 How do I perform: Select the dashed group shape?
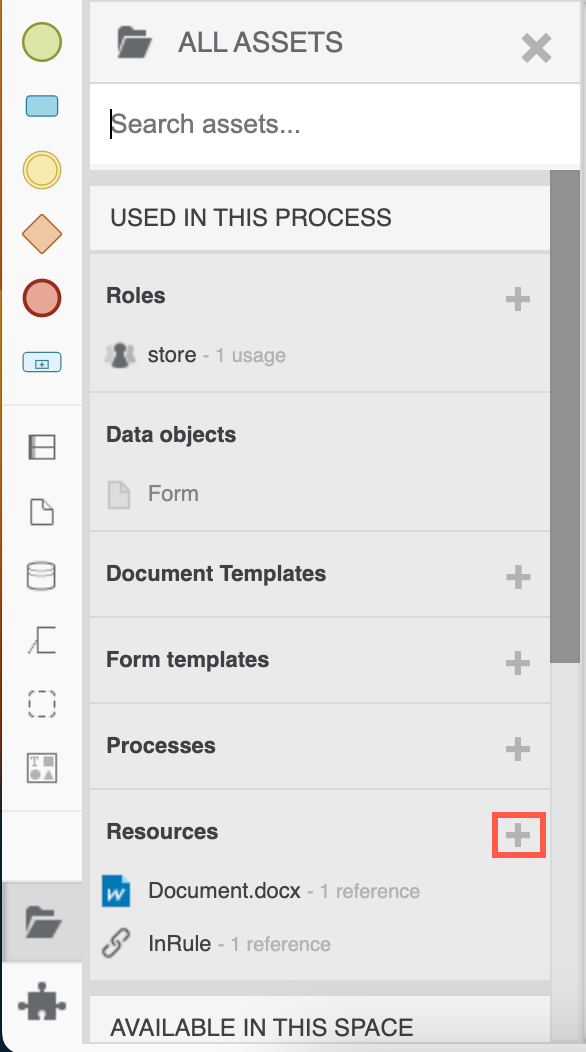42,704
